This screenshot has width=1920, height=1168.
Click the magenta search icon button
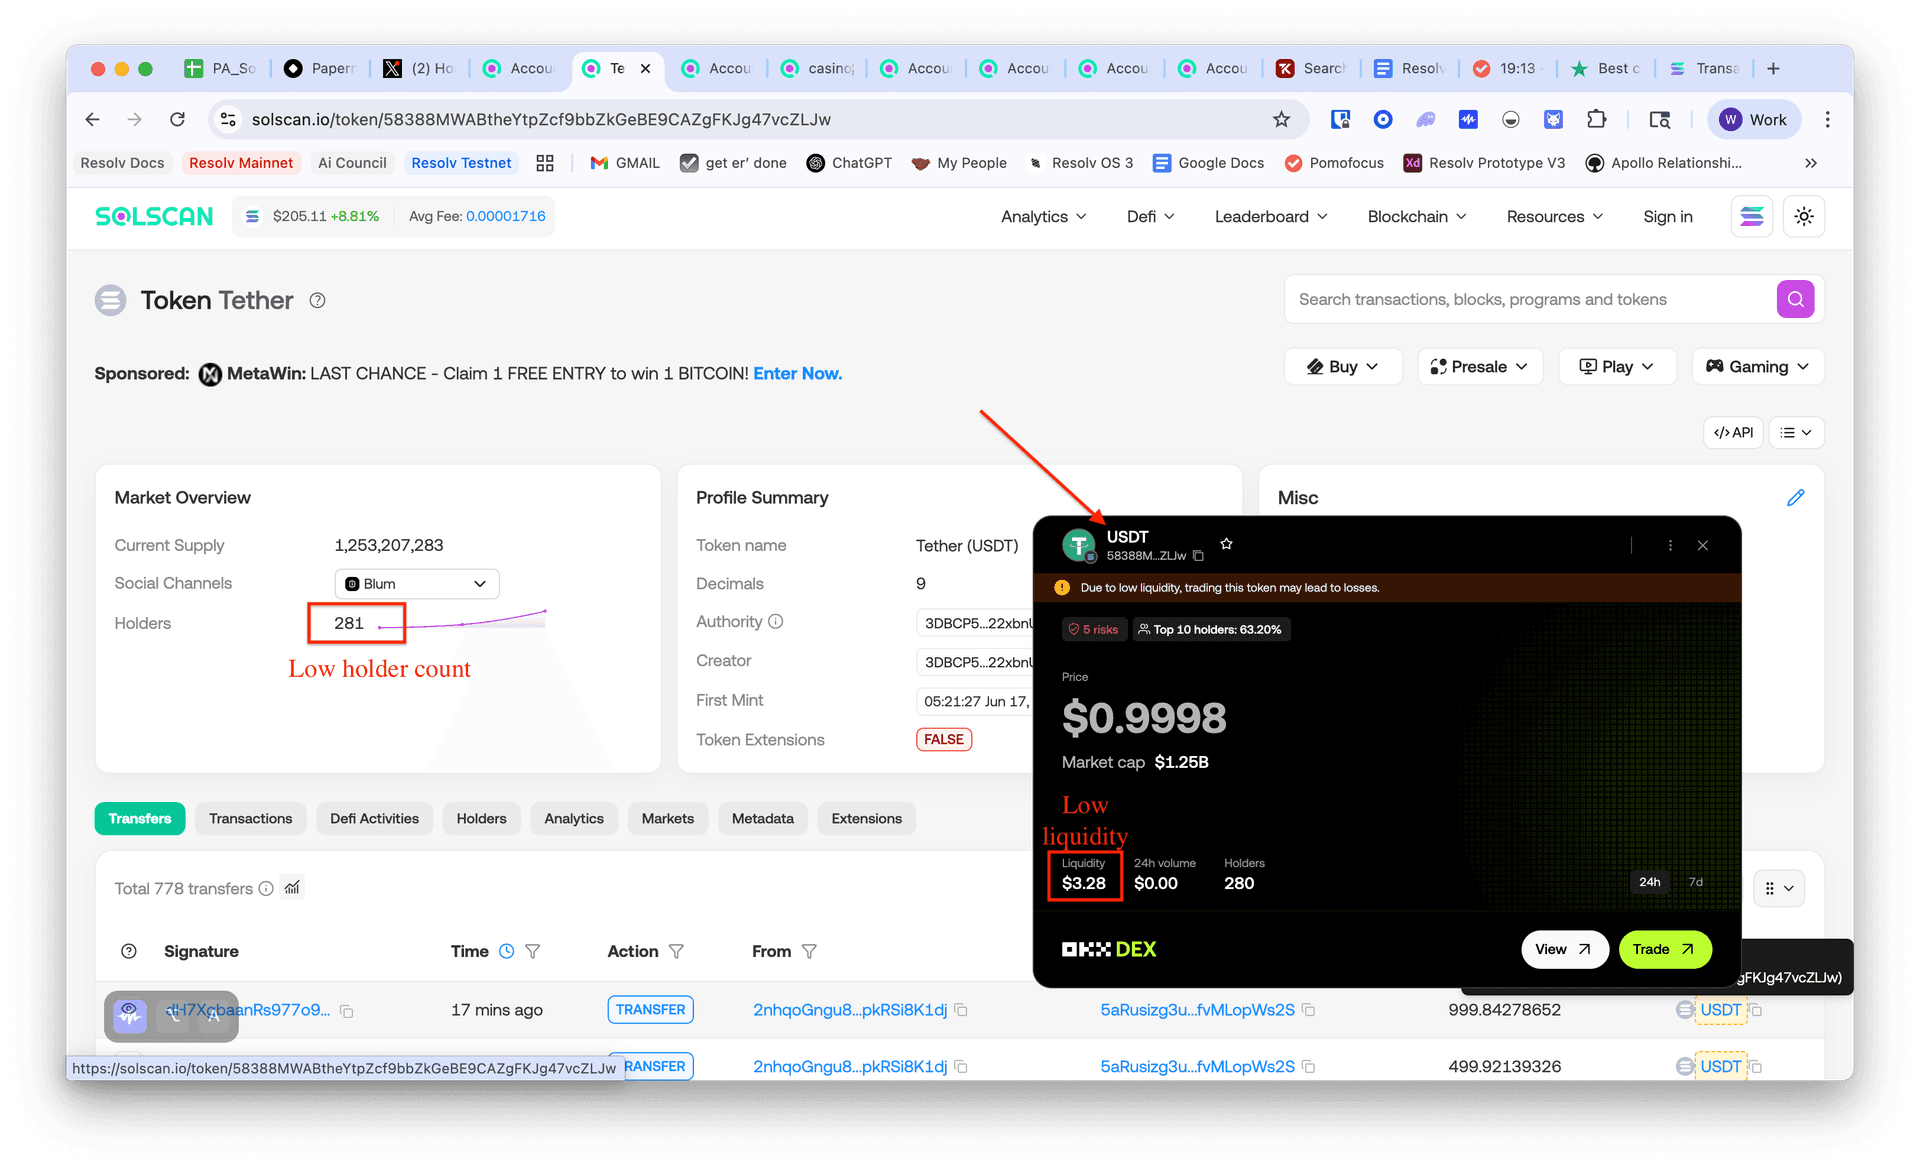pyautogui.click(x=1795, y=299)
